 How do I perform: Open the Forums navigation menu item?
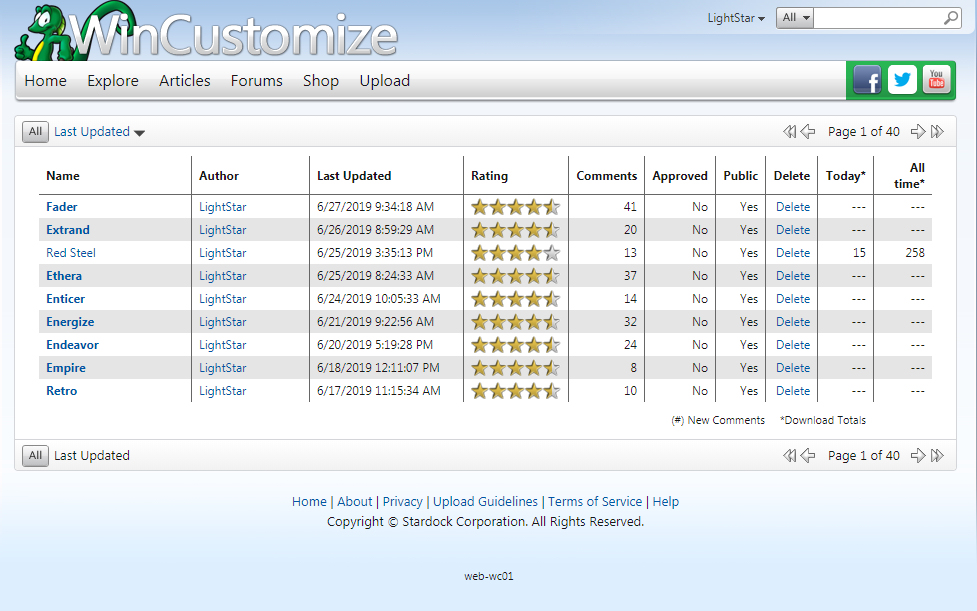(257, 81)
